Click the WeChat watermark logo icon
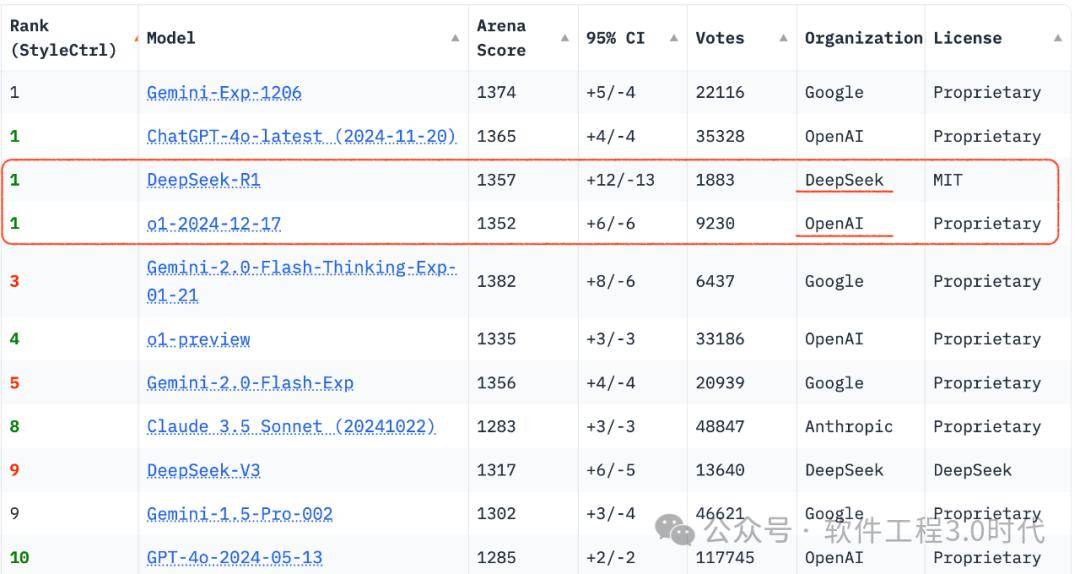1080x574 pixels. 674,529
